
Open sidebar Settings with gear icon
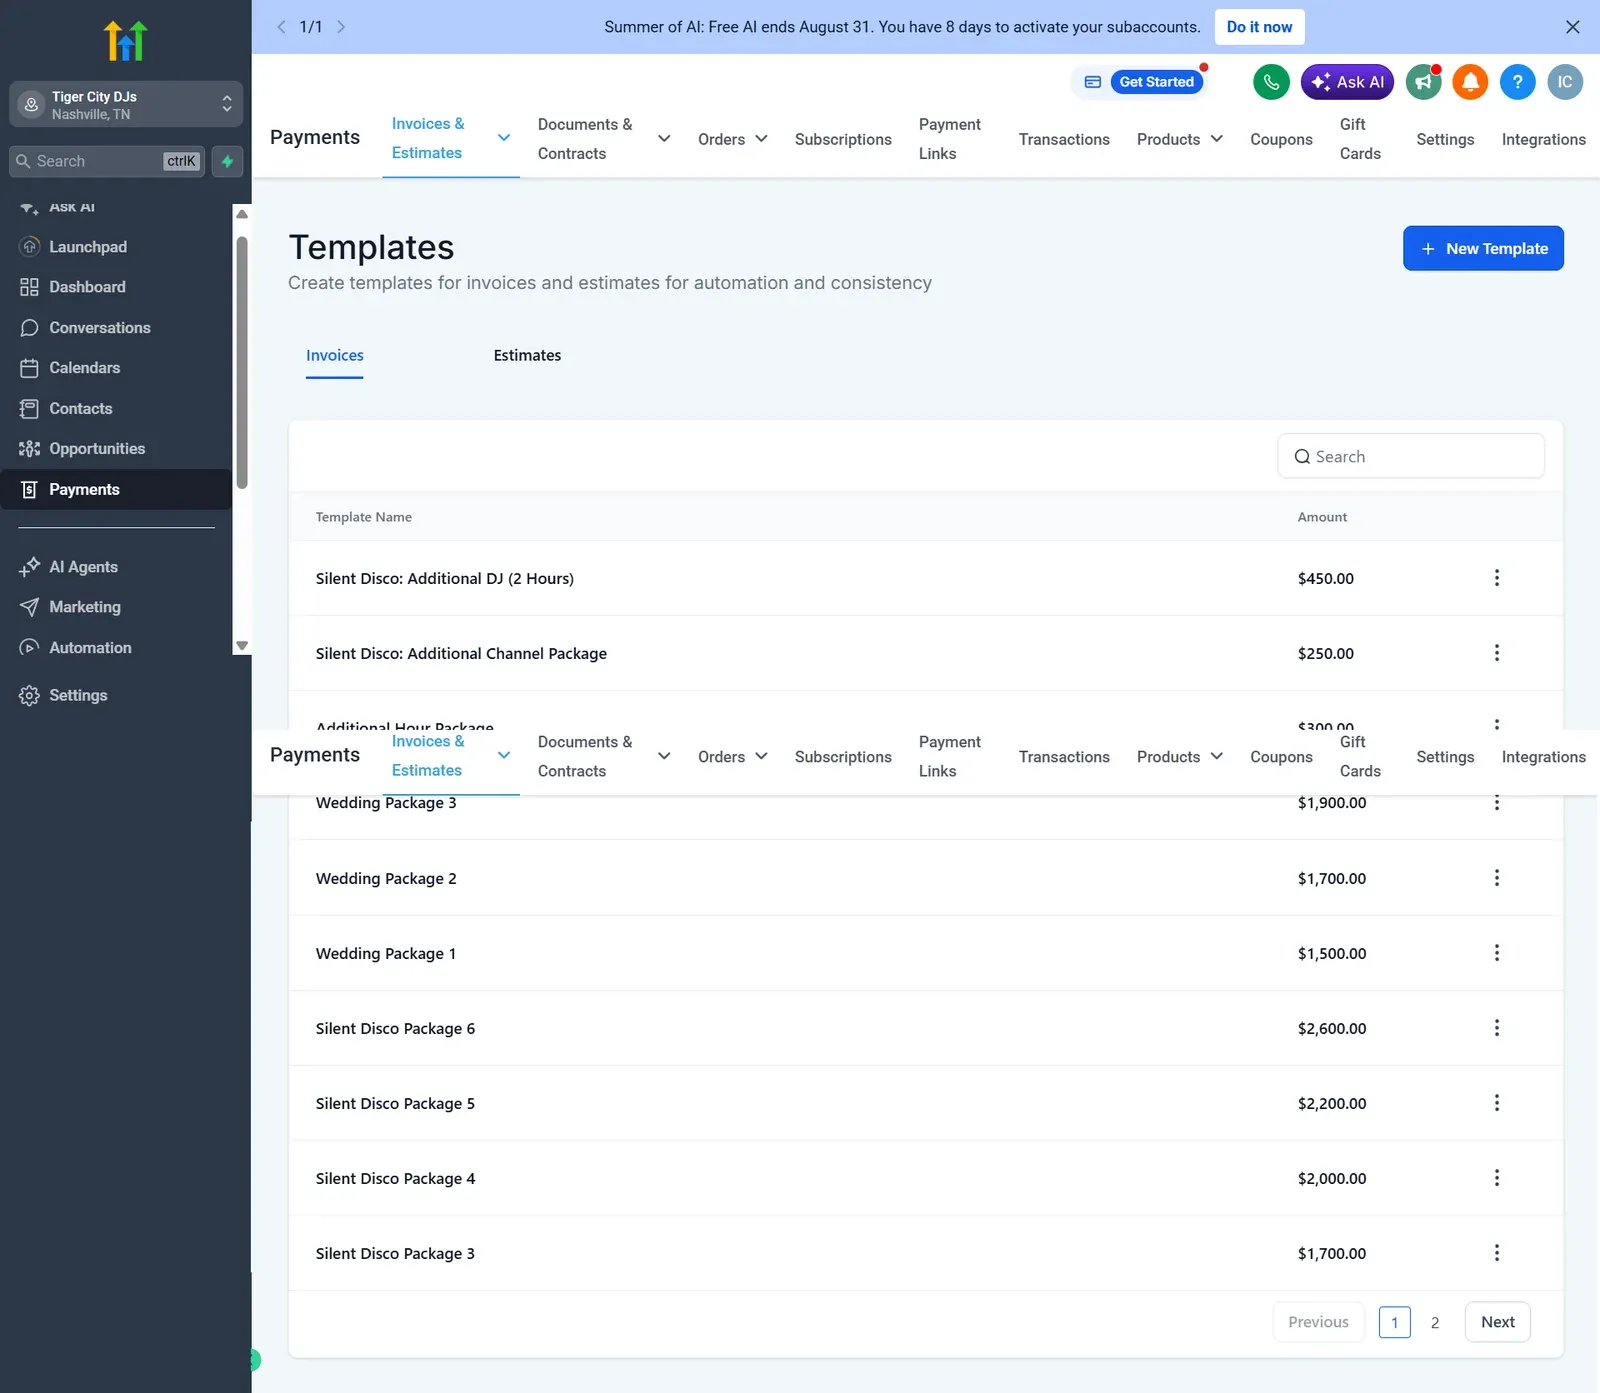click(x=63, y=695)
